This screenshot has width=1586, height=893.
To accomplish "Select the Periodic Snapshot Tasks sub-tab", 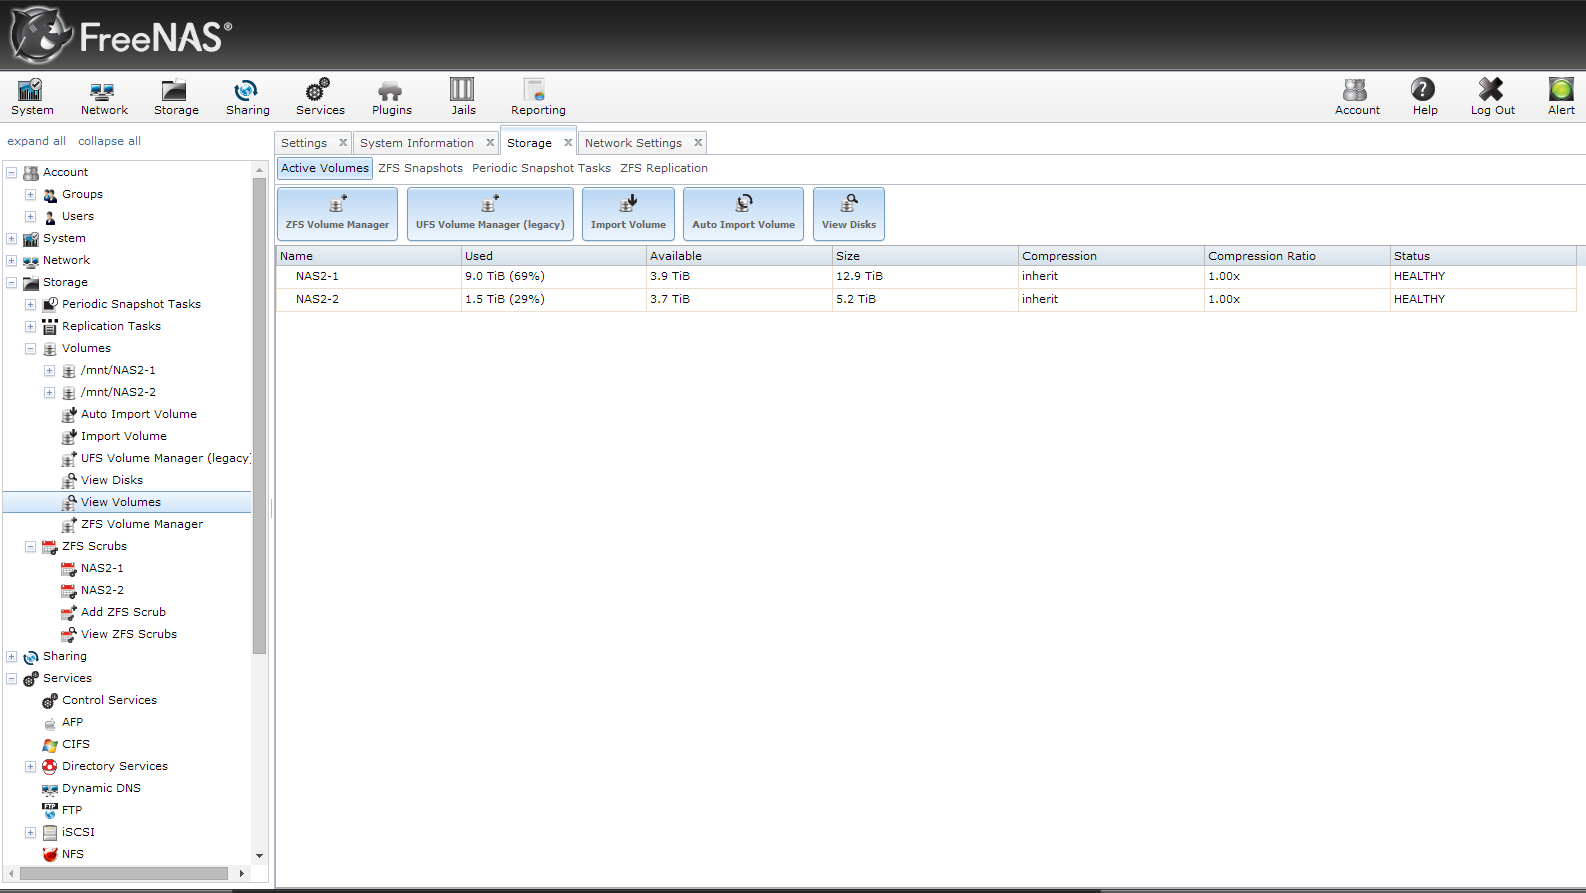I will pos(541,168).
